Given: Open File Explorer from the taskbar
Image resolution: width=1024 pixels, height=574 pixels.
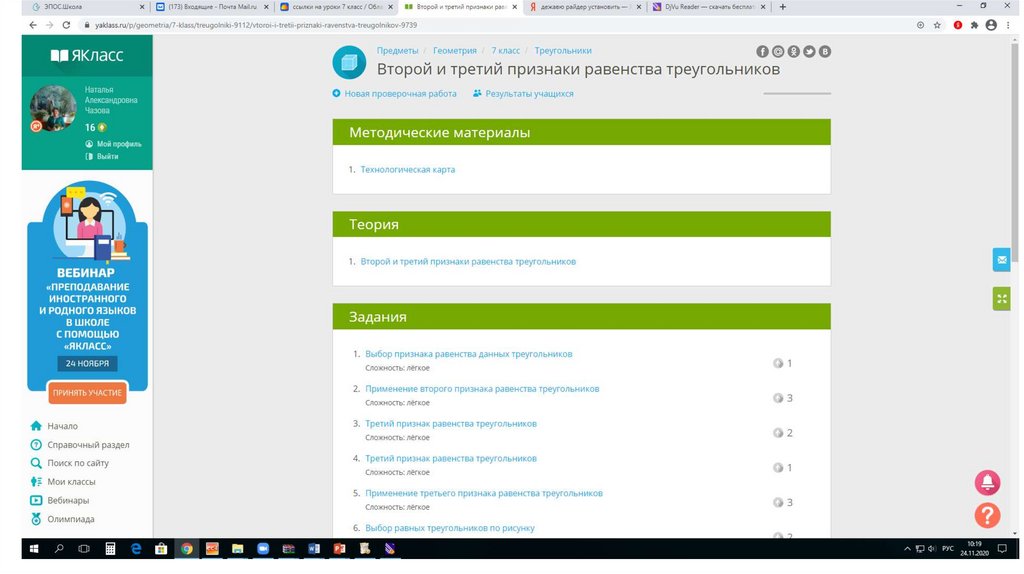Looking at the screenshot, I should click(237, 549).
